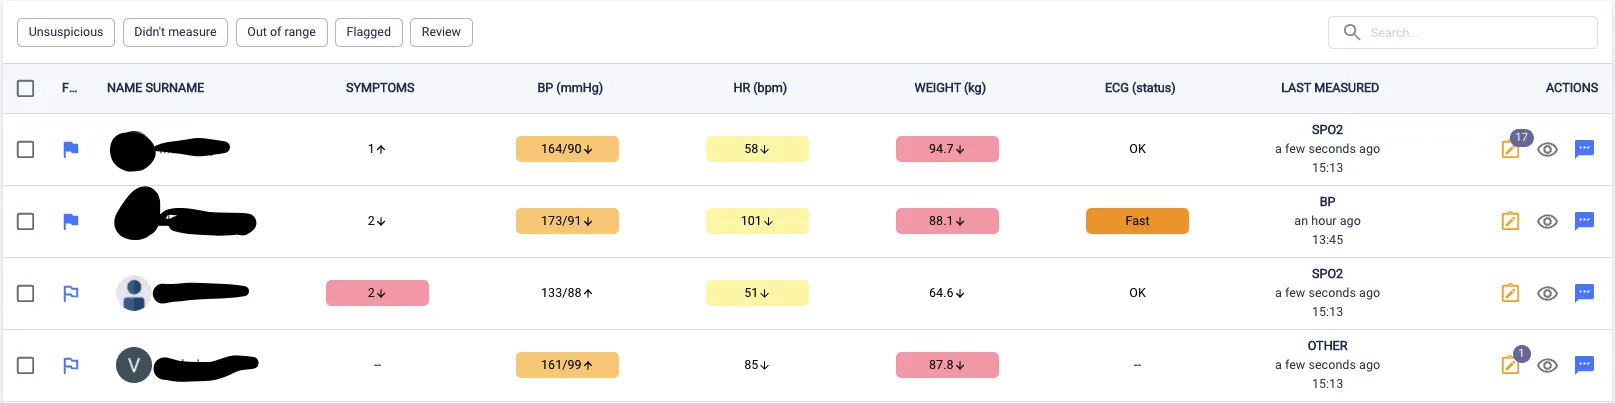Click the orange Fast ECG status badge

(1137, 221)
